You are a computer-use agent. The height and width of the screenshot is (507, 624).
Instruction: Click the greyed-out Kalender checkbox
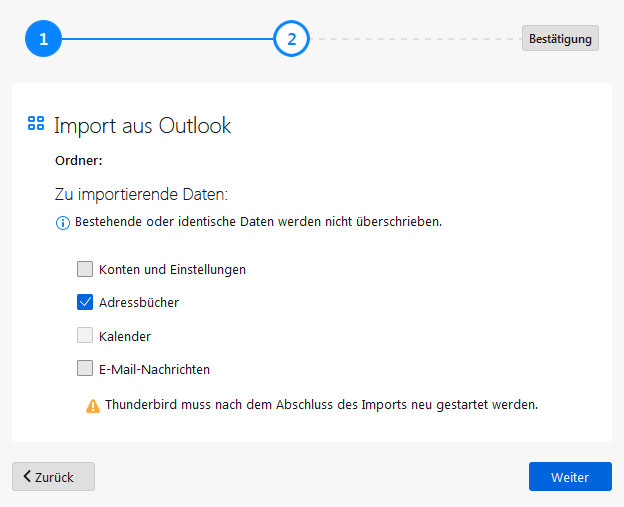85,336
